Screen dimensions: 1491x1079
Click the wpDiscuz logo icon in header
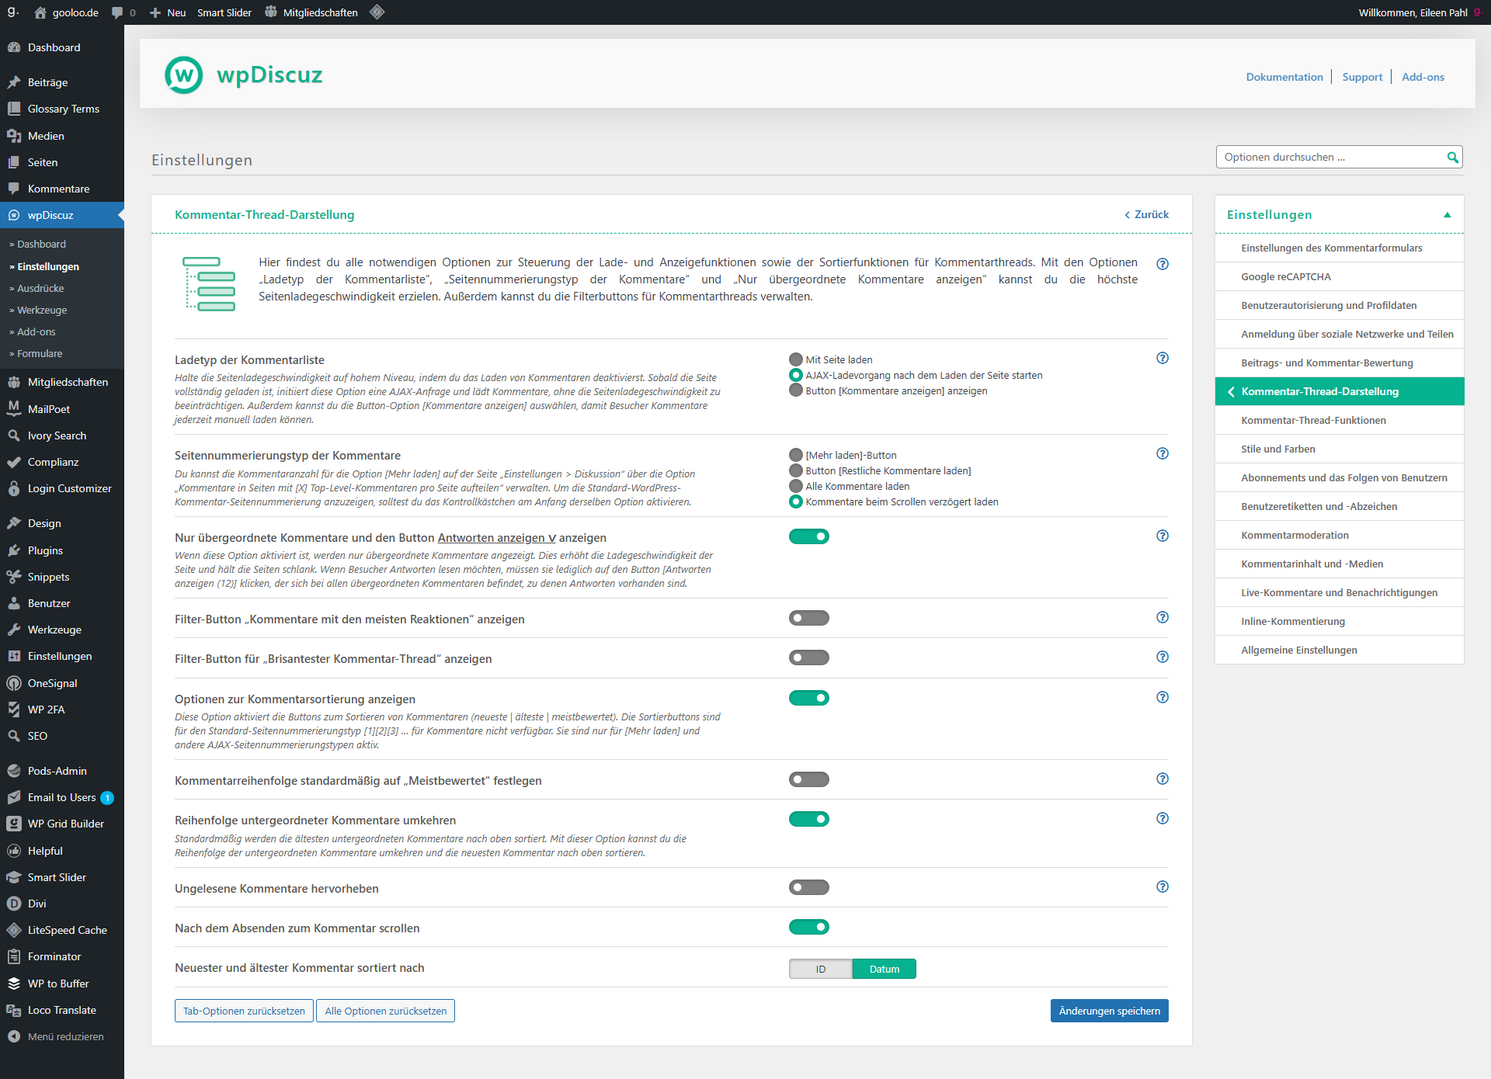click(x=184, y=75)
